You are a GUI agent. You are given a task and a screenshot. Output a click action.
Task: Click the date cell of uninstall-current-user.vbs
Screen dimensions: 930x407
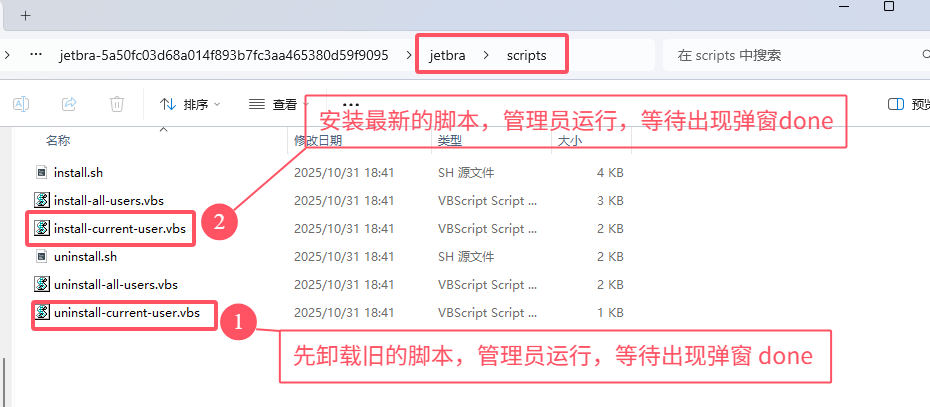(x=344, y=312)
